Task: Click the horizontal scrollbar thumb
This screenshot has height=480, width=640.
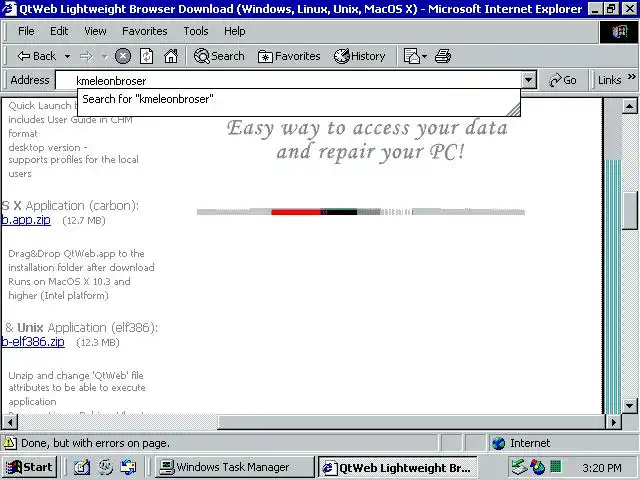Action: pos(411,422)
